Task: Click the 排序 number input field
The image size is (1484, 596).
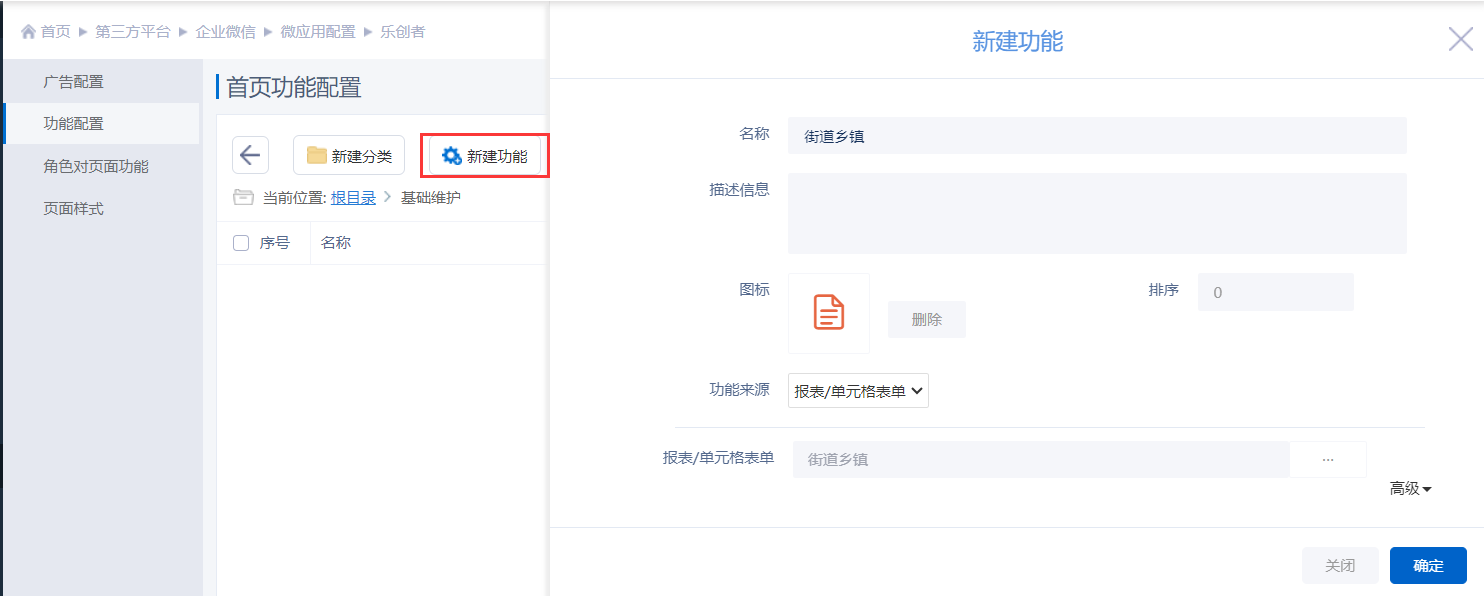Action: click(1275, 293)
